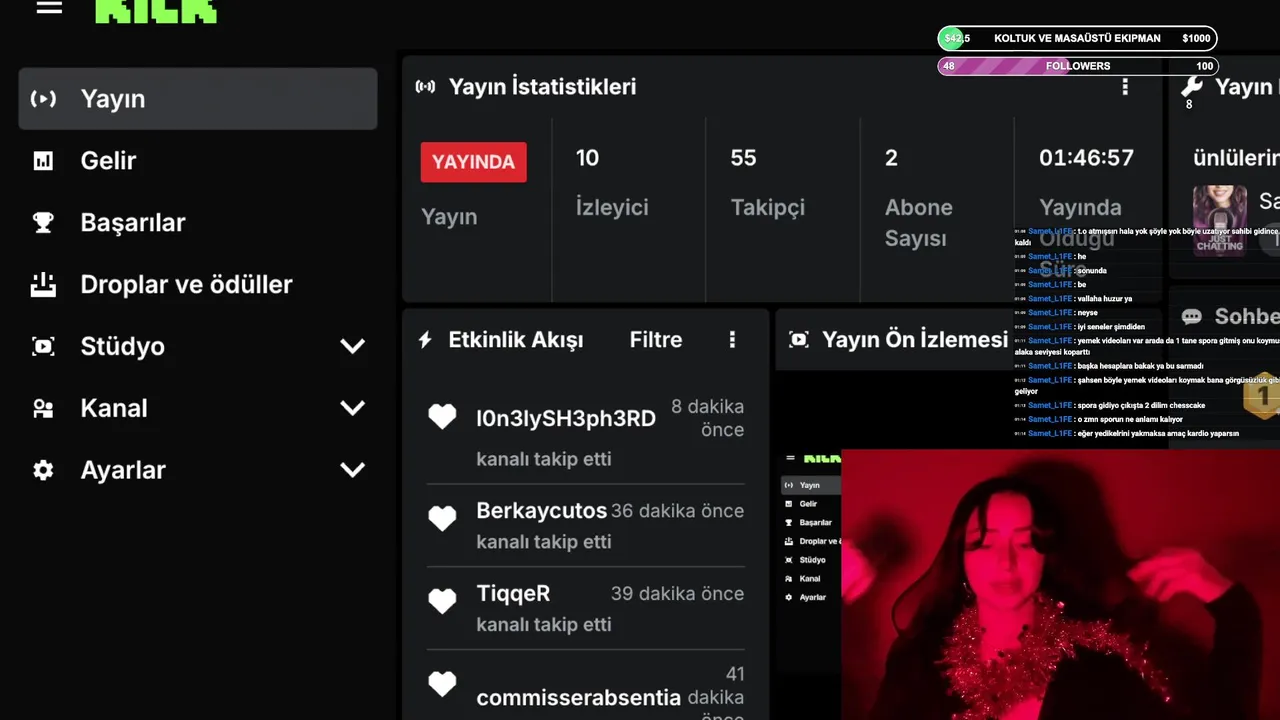This screenshot has height=720, width=1280.
Task: Click the commisserabsentia username
Action: click(x=578, y=698)
